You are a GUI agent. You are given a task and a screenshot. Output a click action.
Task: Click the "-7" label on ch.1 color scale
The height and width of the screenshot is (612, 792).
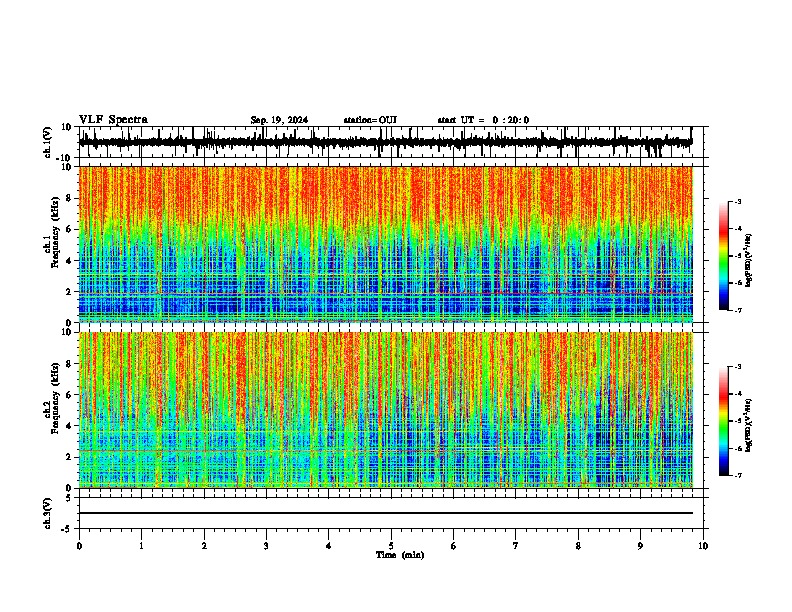click(738, 310)
